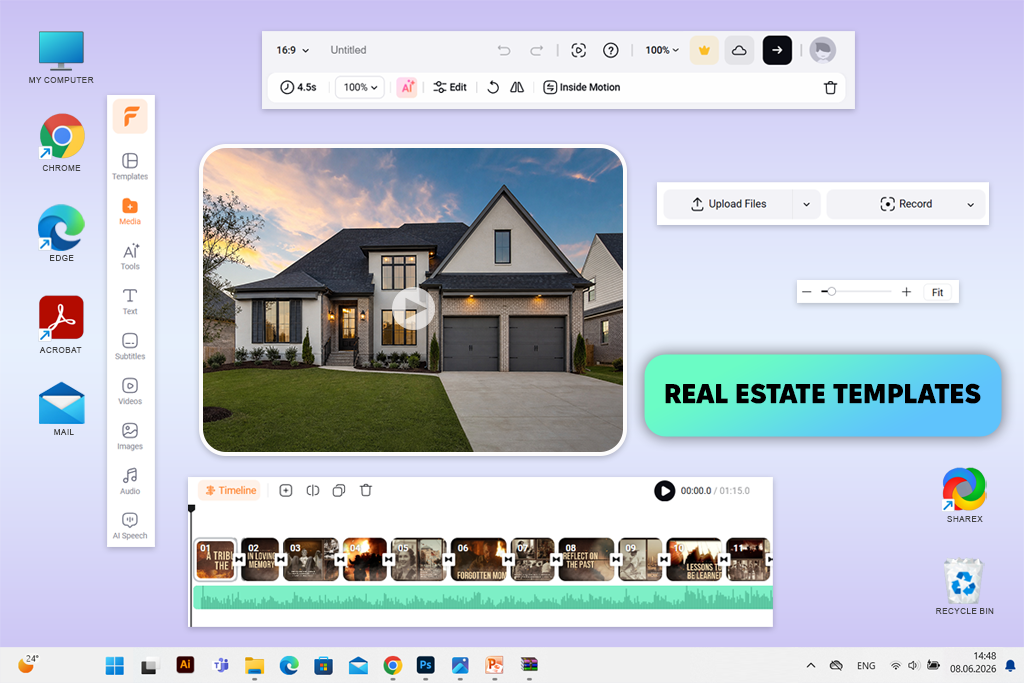Show hidden icons chevron in system tray

click(x=810, y=665)
